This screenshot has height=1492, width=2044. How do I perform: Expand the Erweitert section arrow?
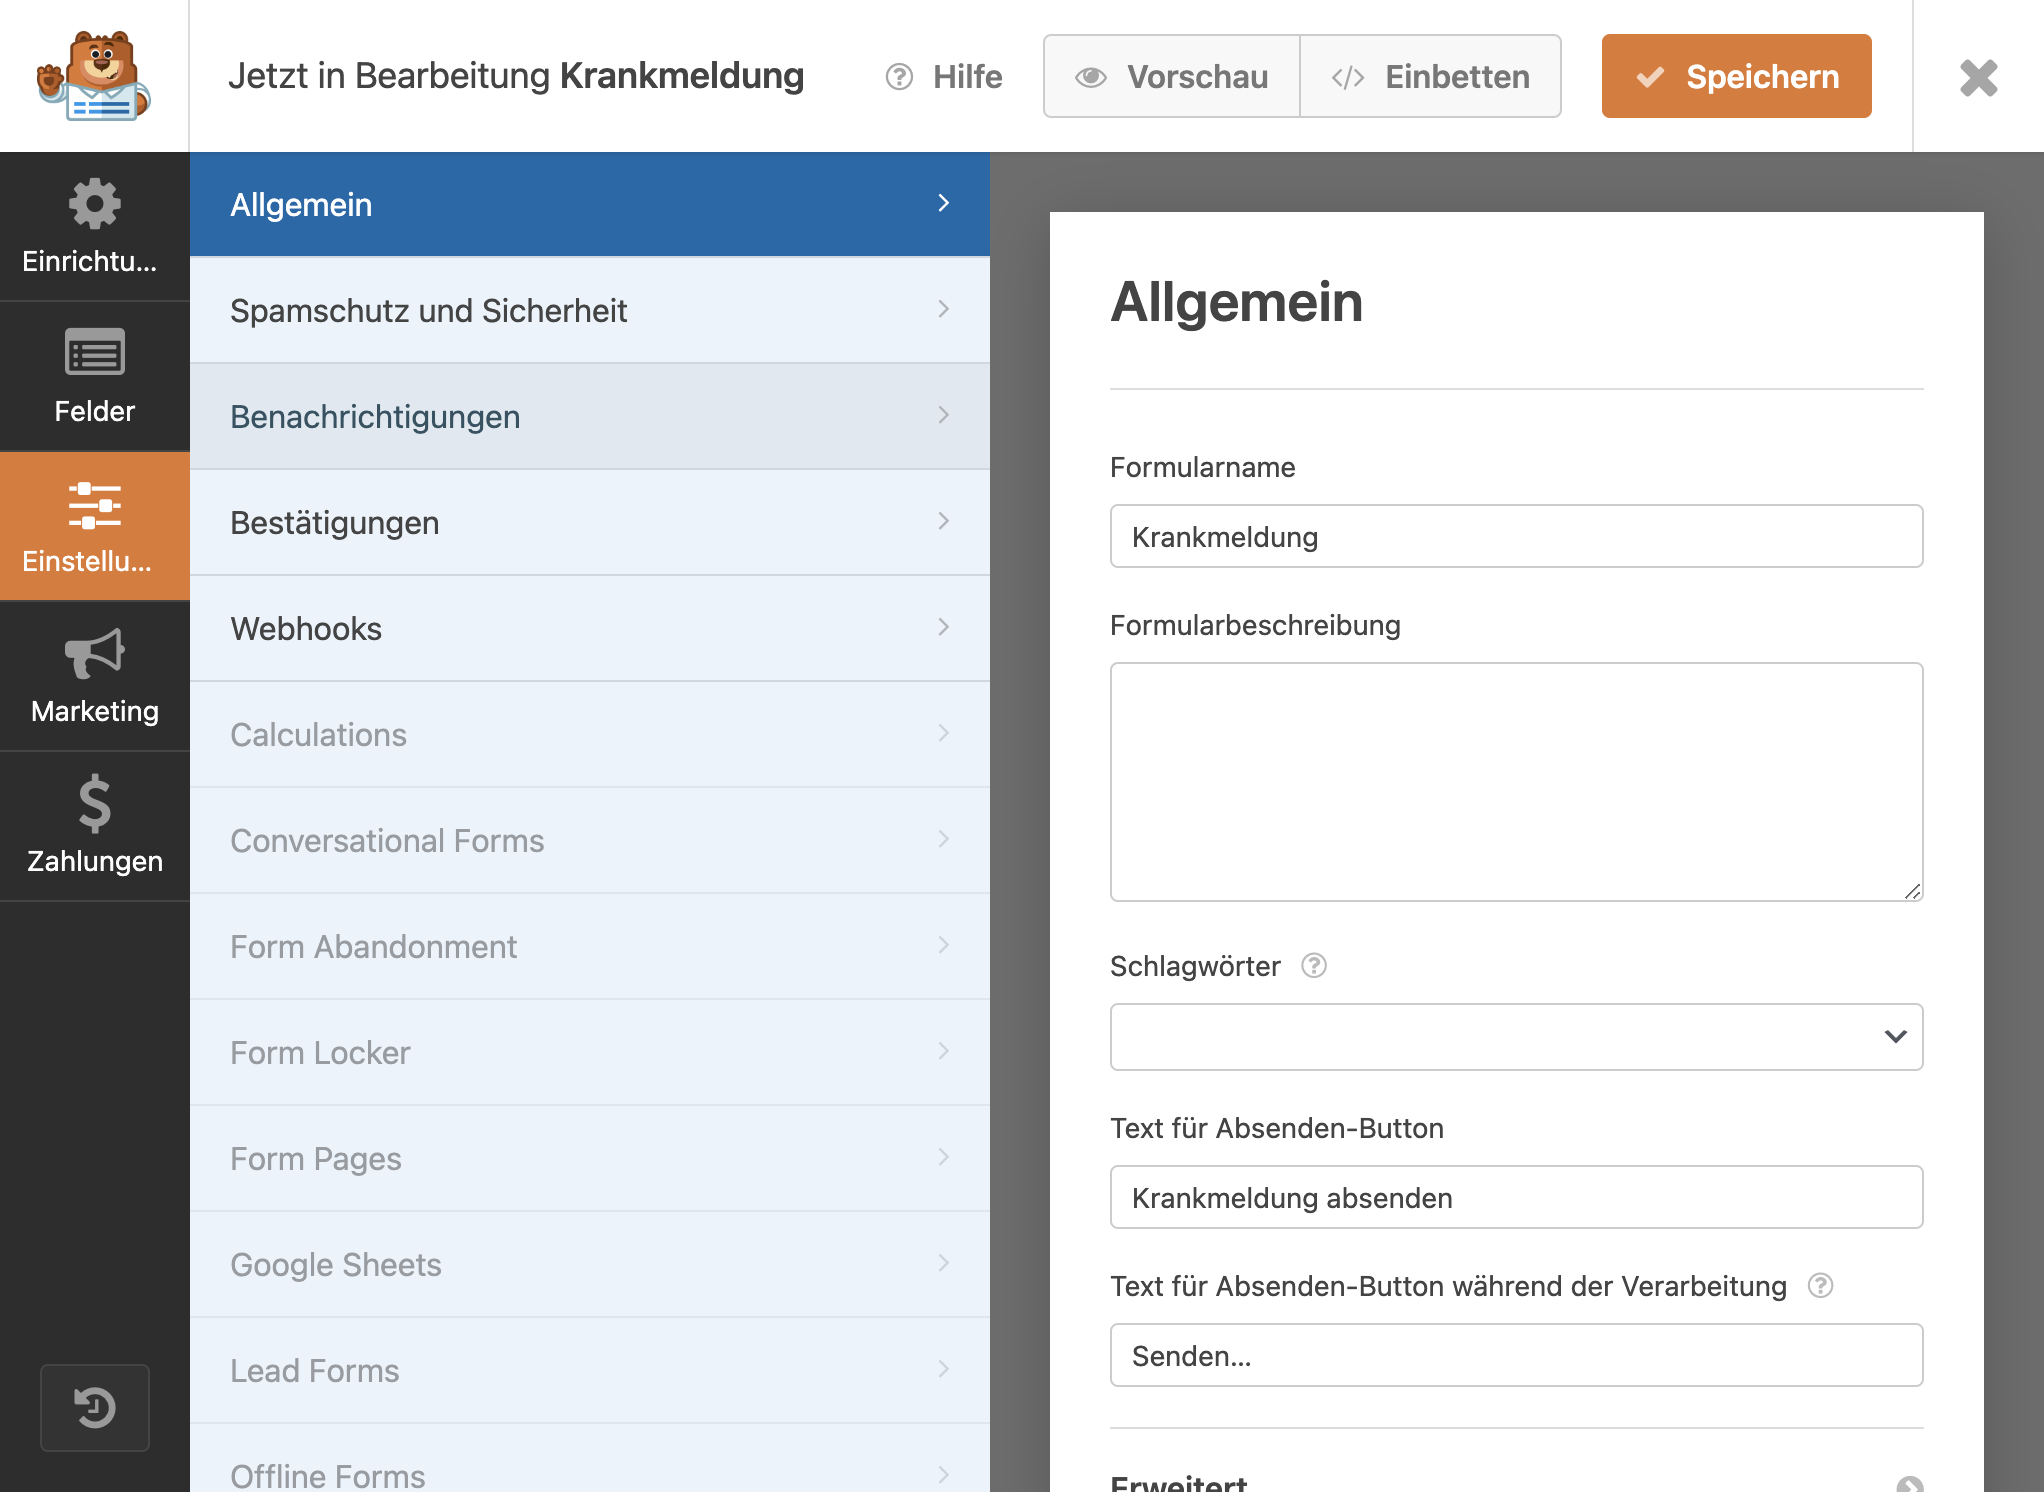coord(1910,1484)
